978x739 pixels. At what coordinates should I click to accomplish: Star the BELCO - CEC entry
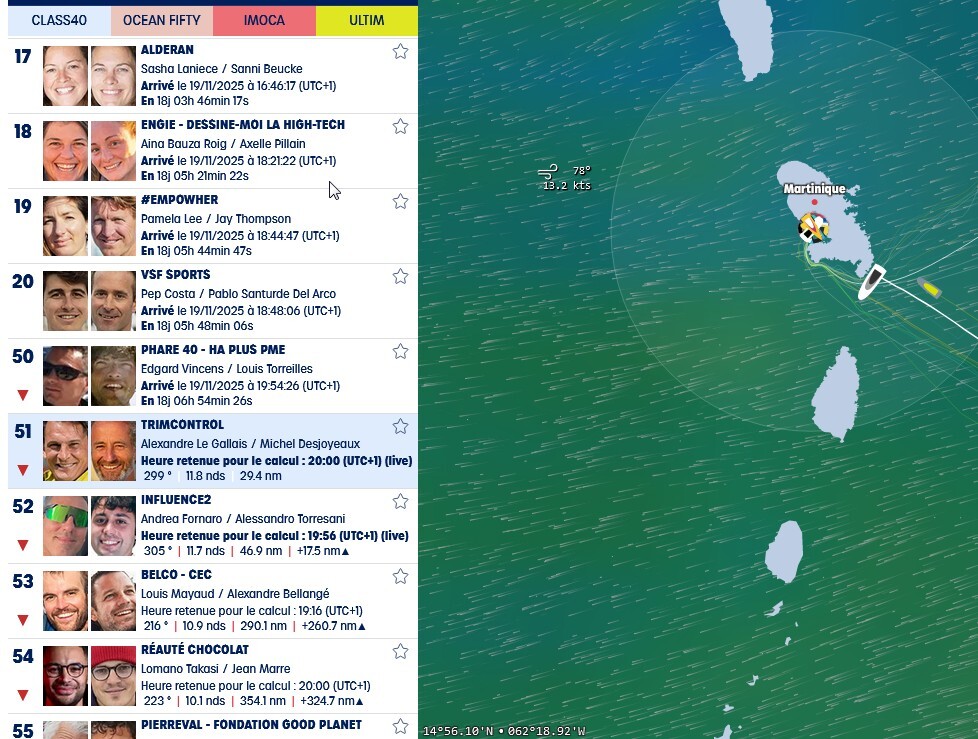pos(400,576)
